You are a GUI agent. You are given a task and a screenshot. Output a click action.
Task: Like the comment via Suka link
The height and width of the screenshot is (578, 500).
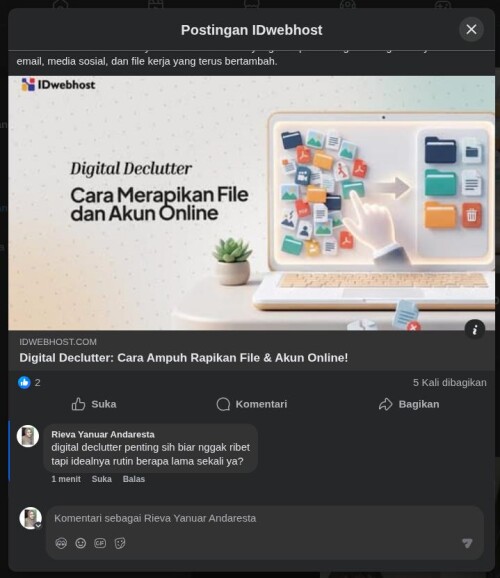pyautogui.click(x=101, y=479)
